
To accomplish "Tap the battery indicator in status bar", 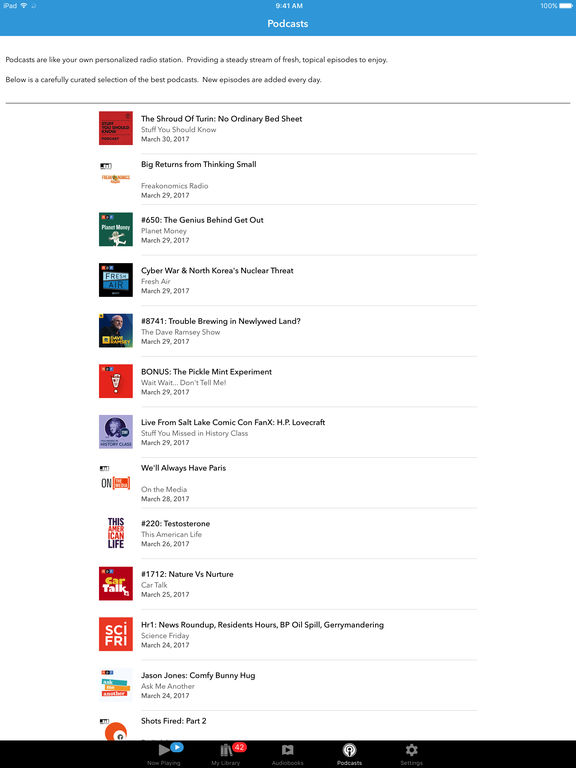I will click(x=566, y=6).
